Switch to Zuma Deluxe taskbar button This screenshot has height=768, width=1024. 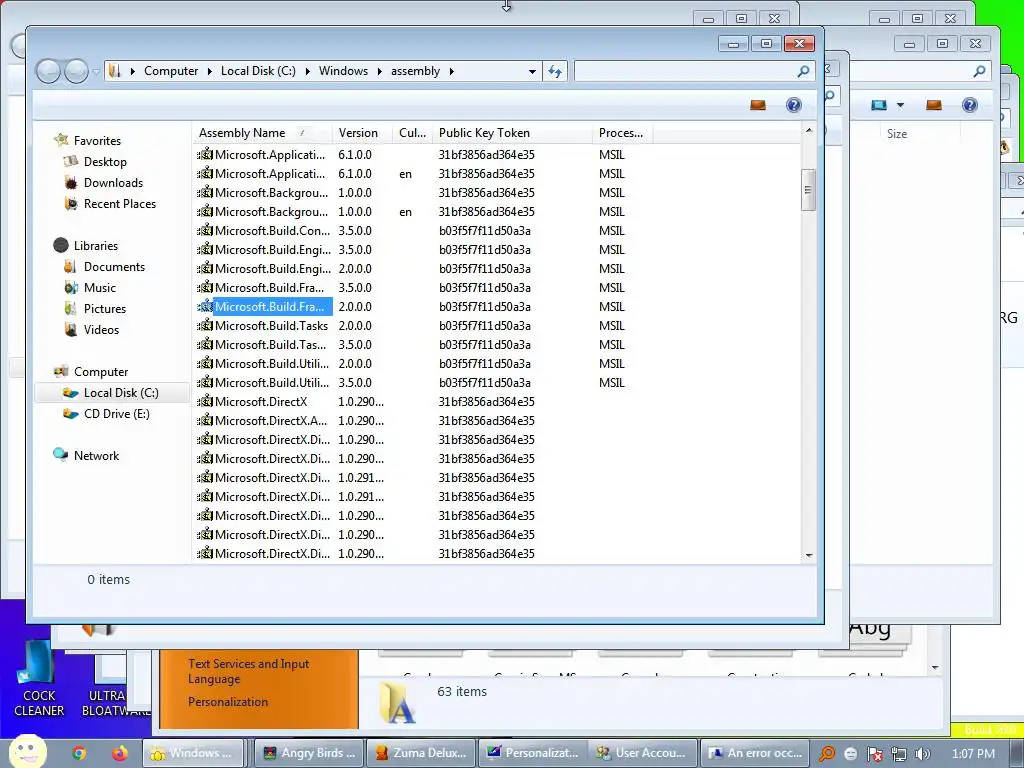(x=421, y=754)
